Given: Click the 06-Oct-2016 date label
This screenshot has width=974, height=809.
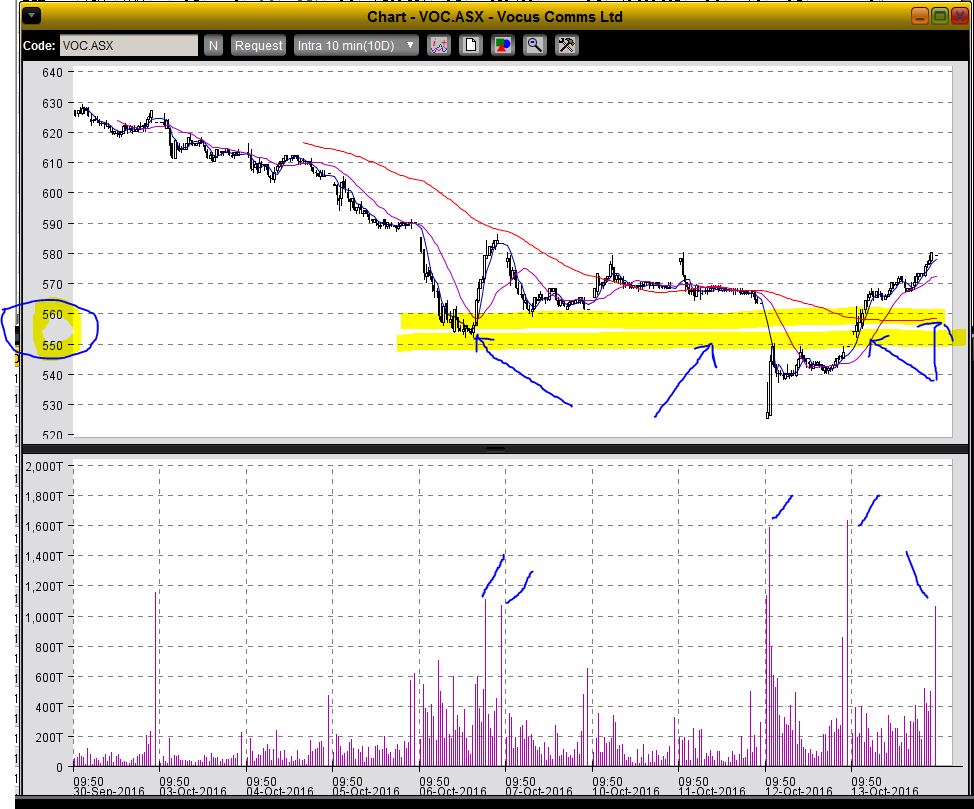Looking at the screenshot, I should (453, 792).
